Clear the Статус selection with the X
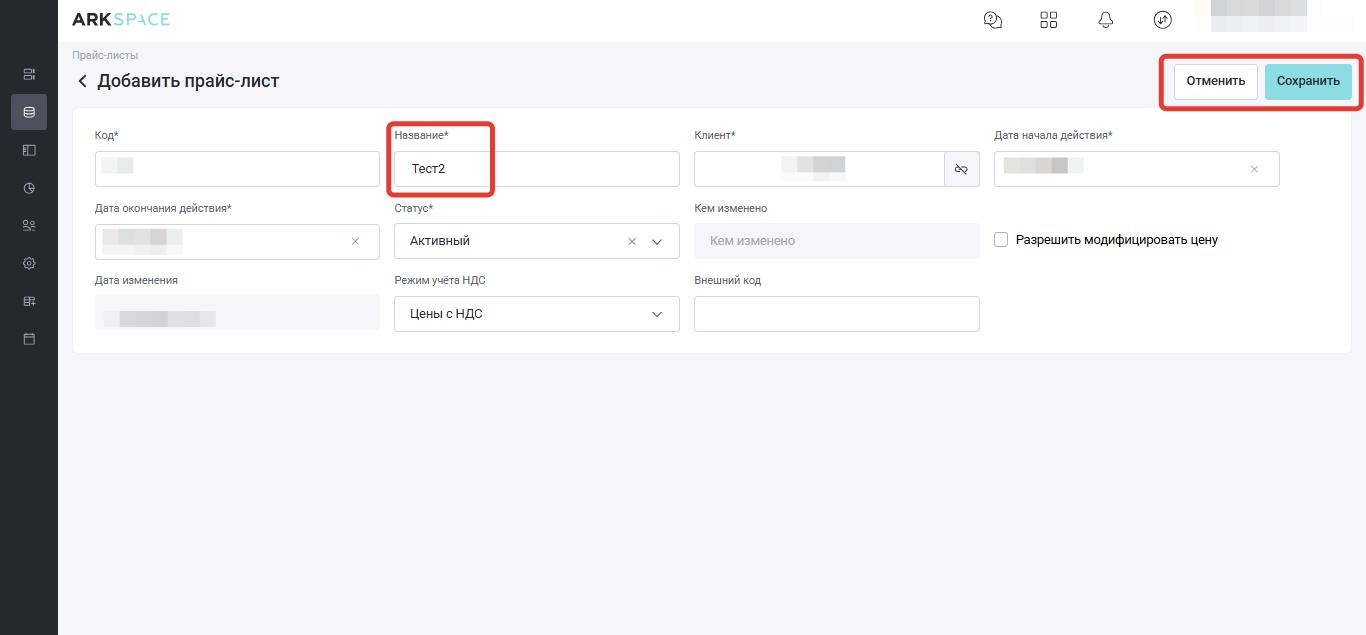The image size is (1366, 635). 632,241
